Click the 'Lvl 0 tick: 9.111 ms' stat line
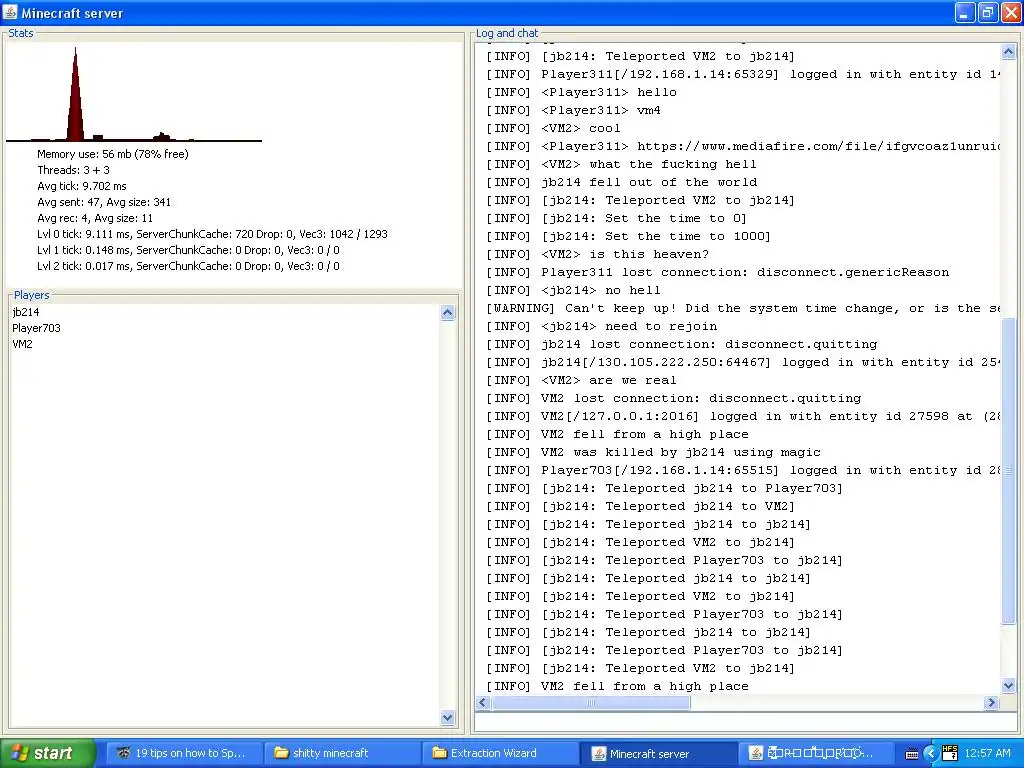The image size is (1024, 768). [212, 234]
